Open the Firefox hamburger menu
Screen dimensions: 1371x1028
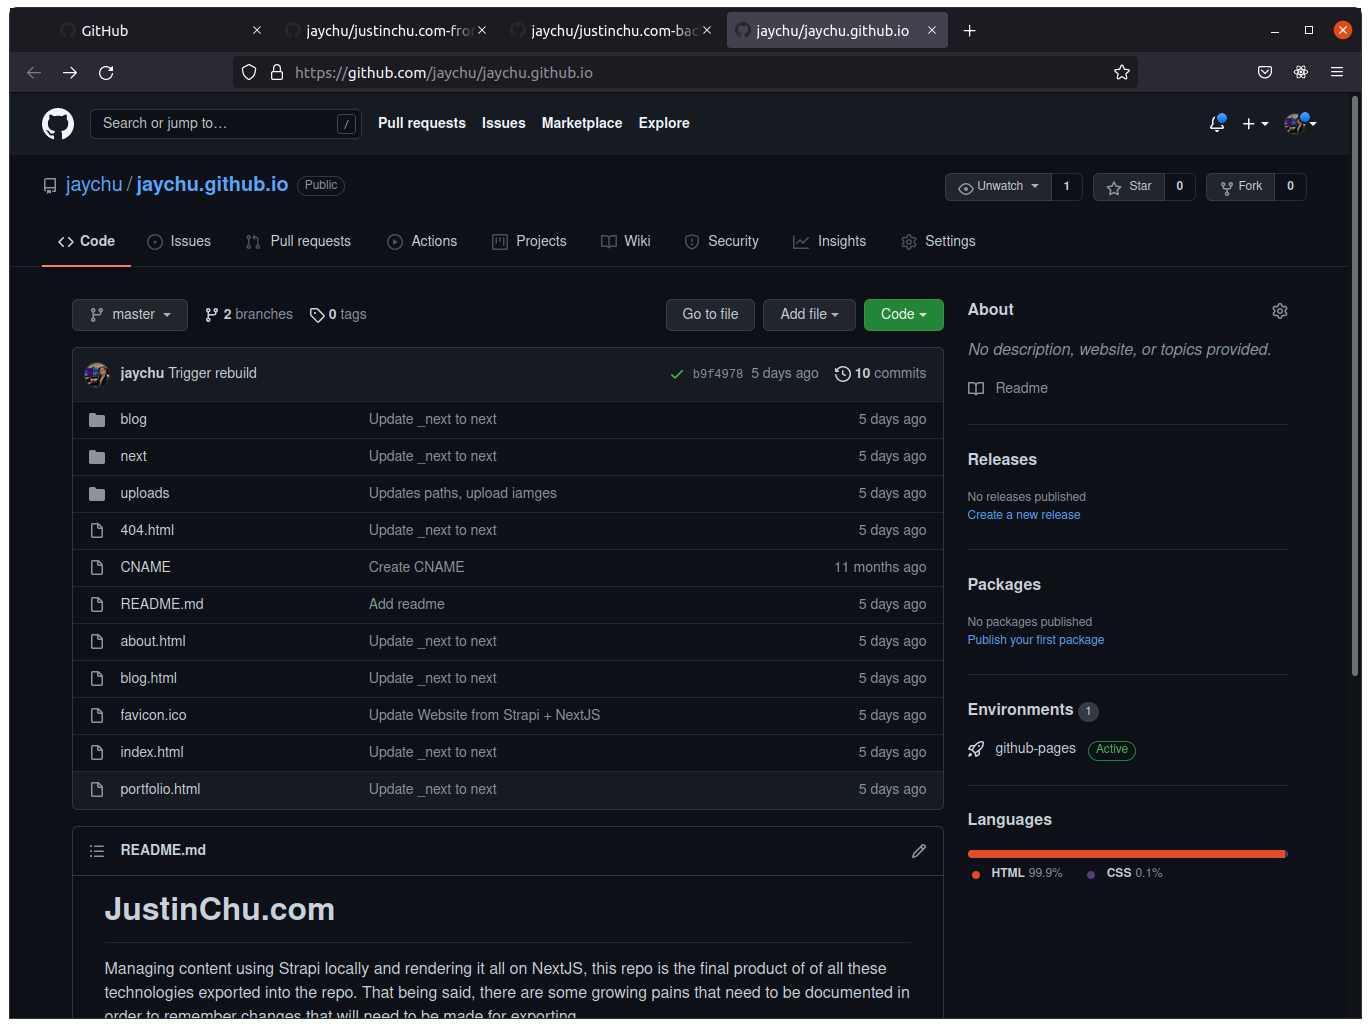pos(1337,72)
